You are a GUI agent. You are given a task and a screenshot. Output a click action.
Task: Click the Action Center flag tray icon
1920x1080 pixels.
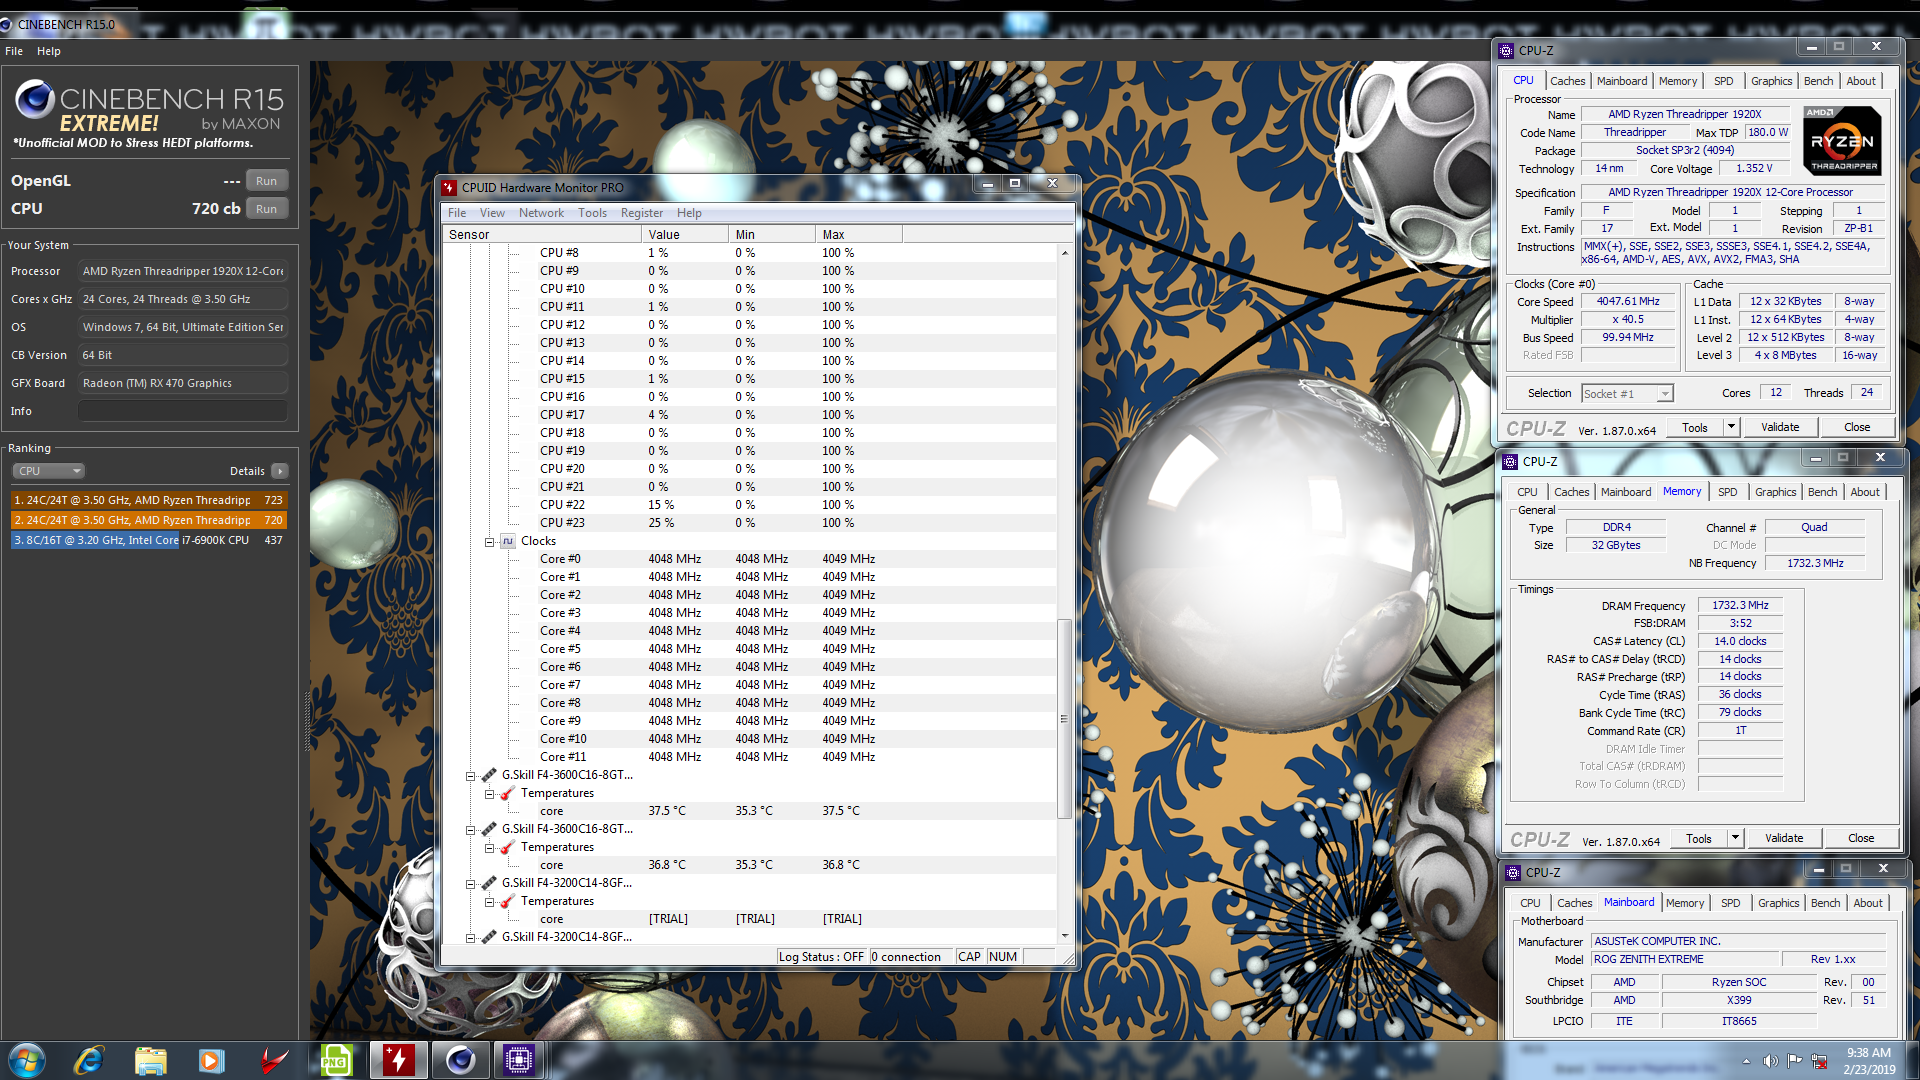tap(1795, 1061)
